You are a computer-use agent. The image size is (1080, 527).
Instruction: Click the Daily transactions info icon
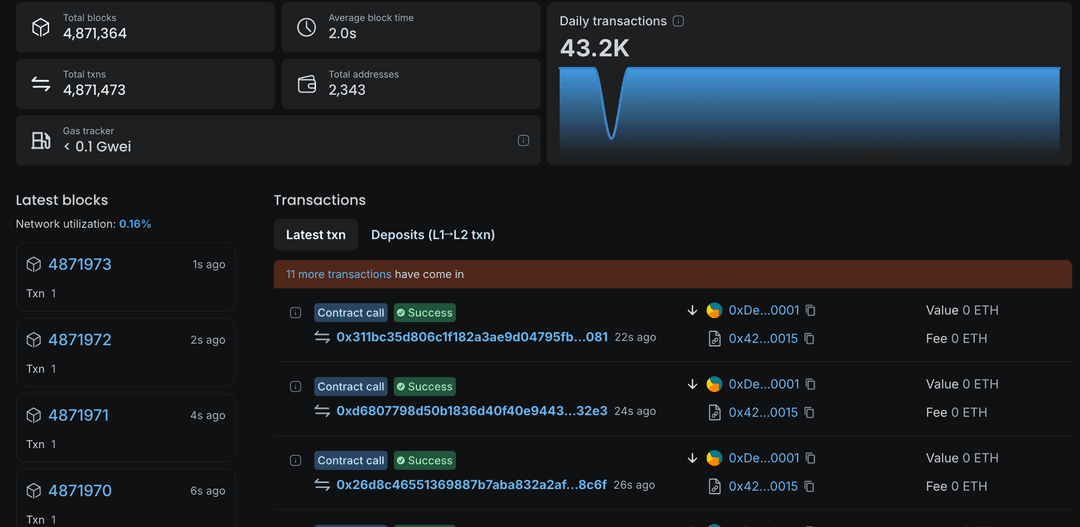[x=679, y=21]
